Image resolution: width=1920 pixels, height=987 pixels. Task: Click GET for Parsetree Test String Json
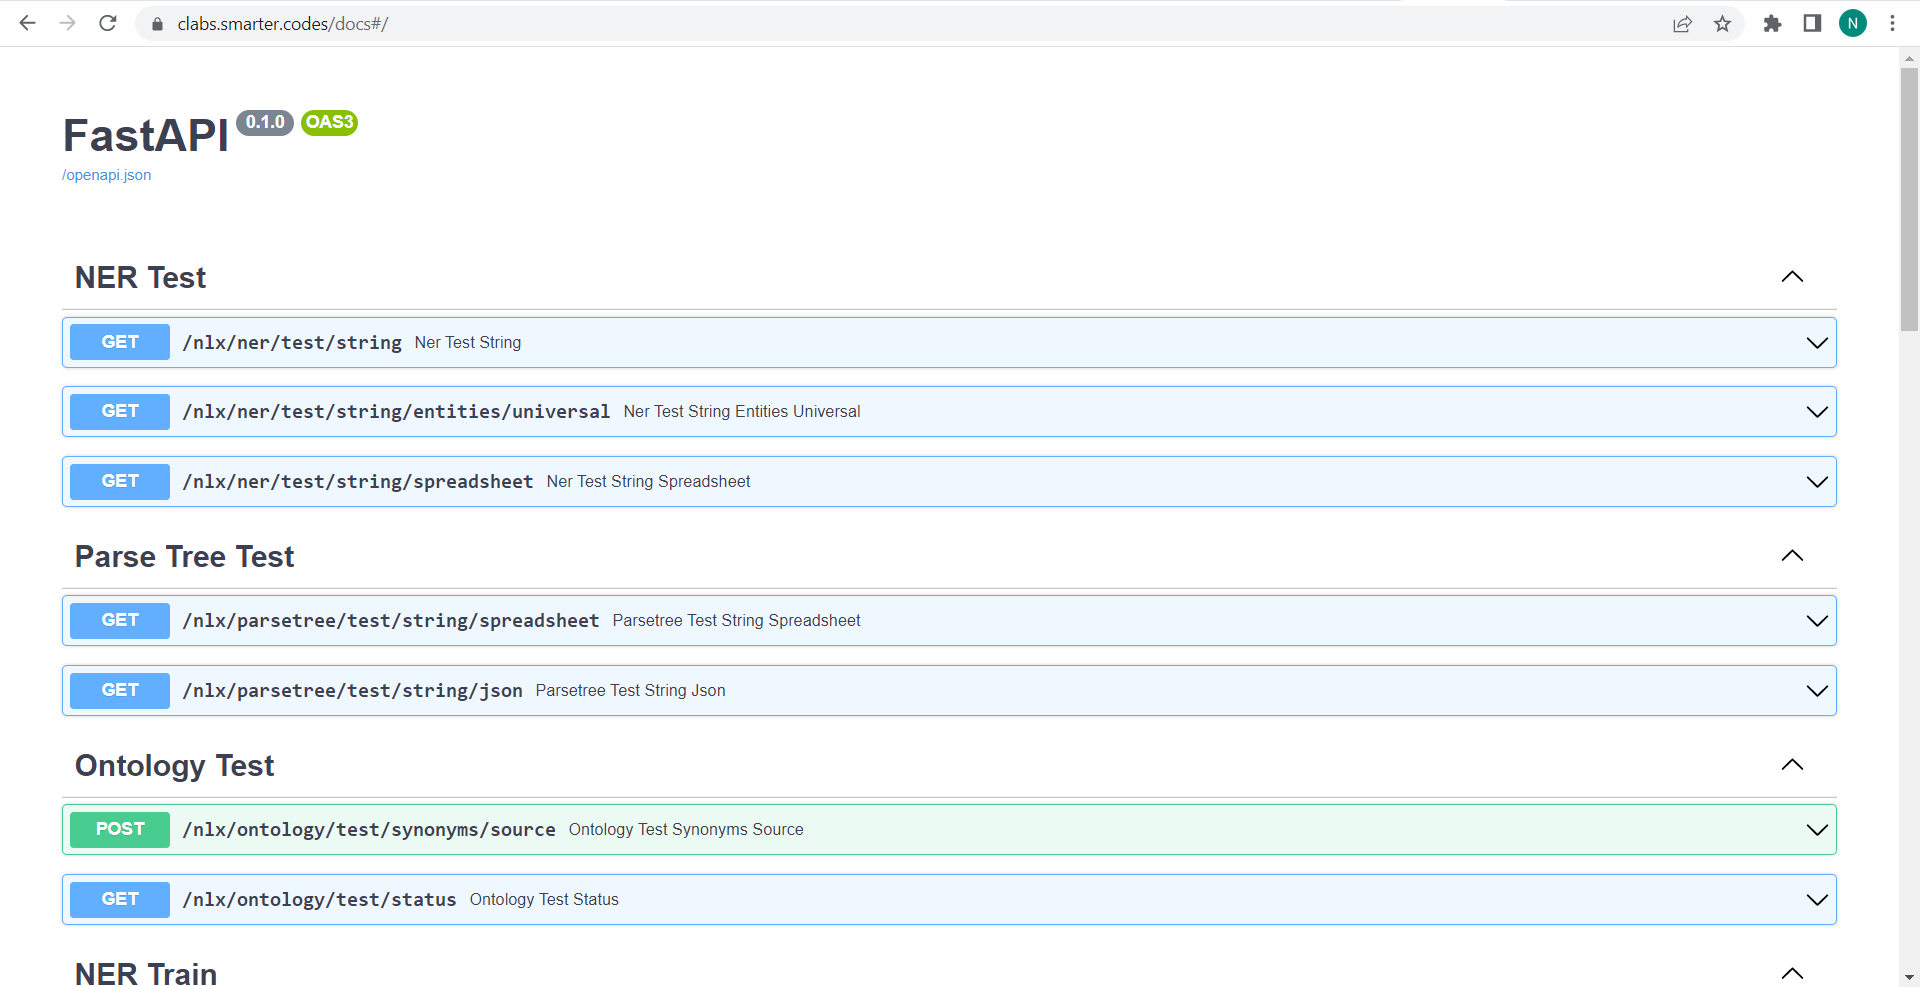120,690
